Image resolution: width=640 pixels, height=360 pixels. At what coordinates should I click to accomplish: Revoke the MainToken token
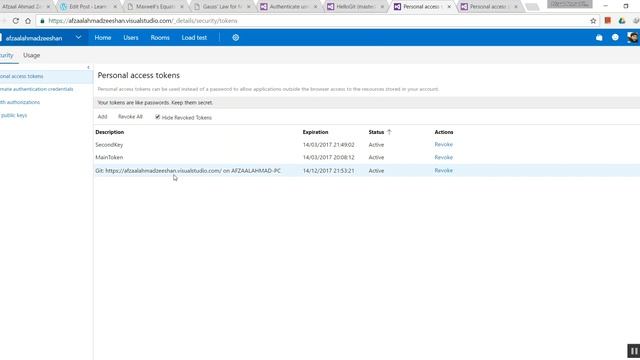coord(444,157)
